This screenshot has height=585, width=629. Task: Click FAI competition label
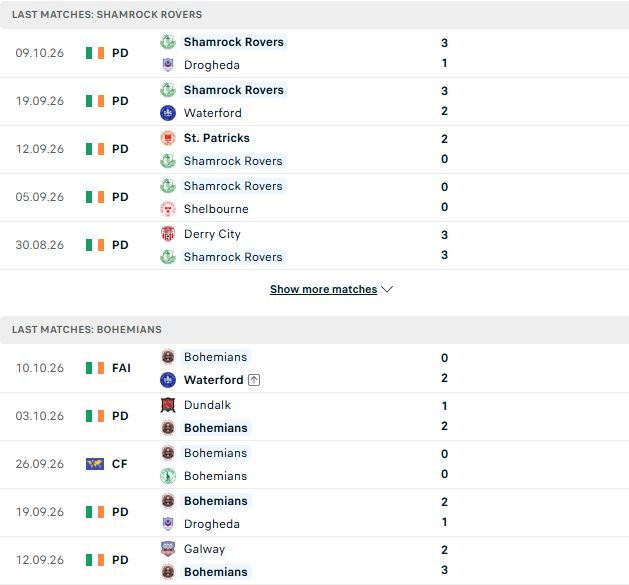point(121,368)
